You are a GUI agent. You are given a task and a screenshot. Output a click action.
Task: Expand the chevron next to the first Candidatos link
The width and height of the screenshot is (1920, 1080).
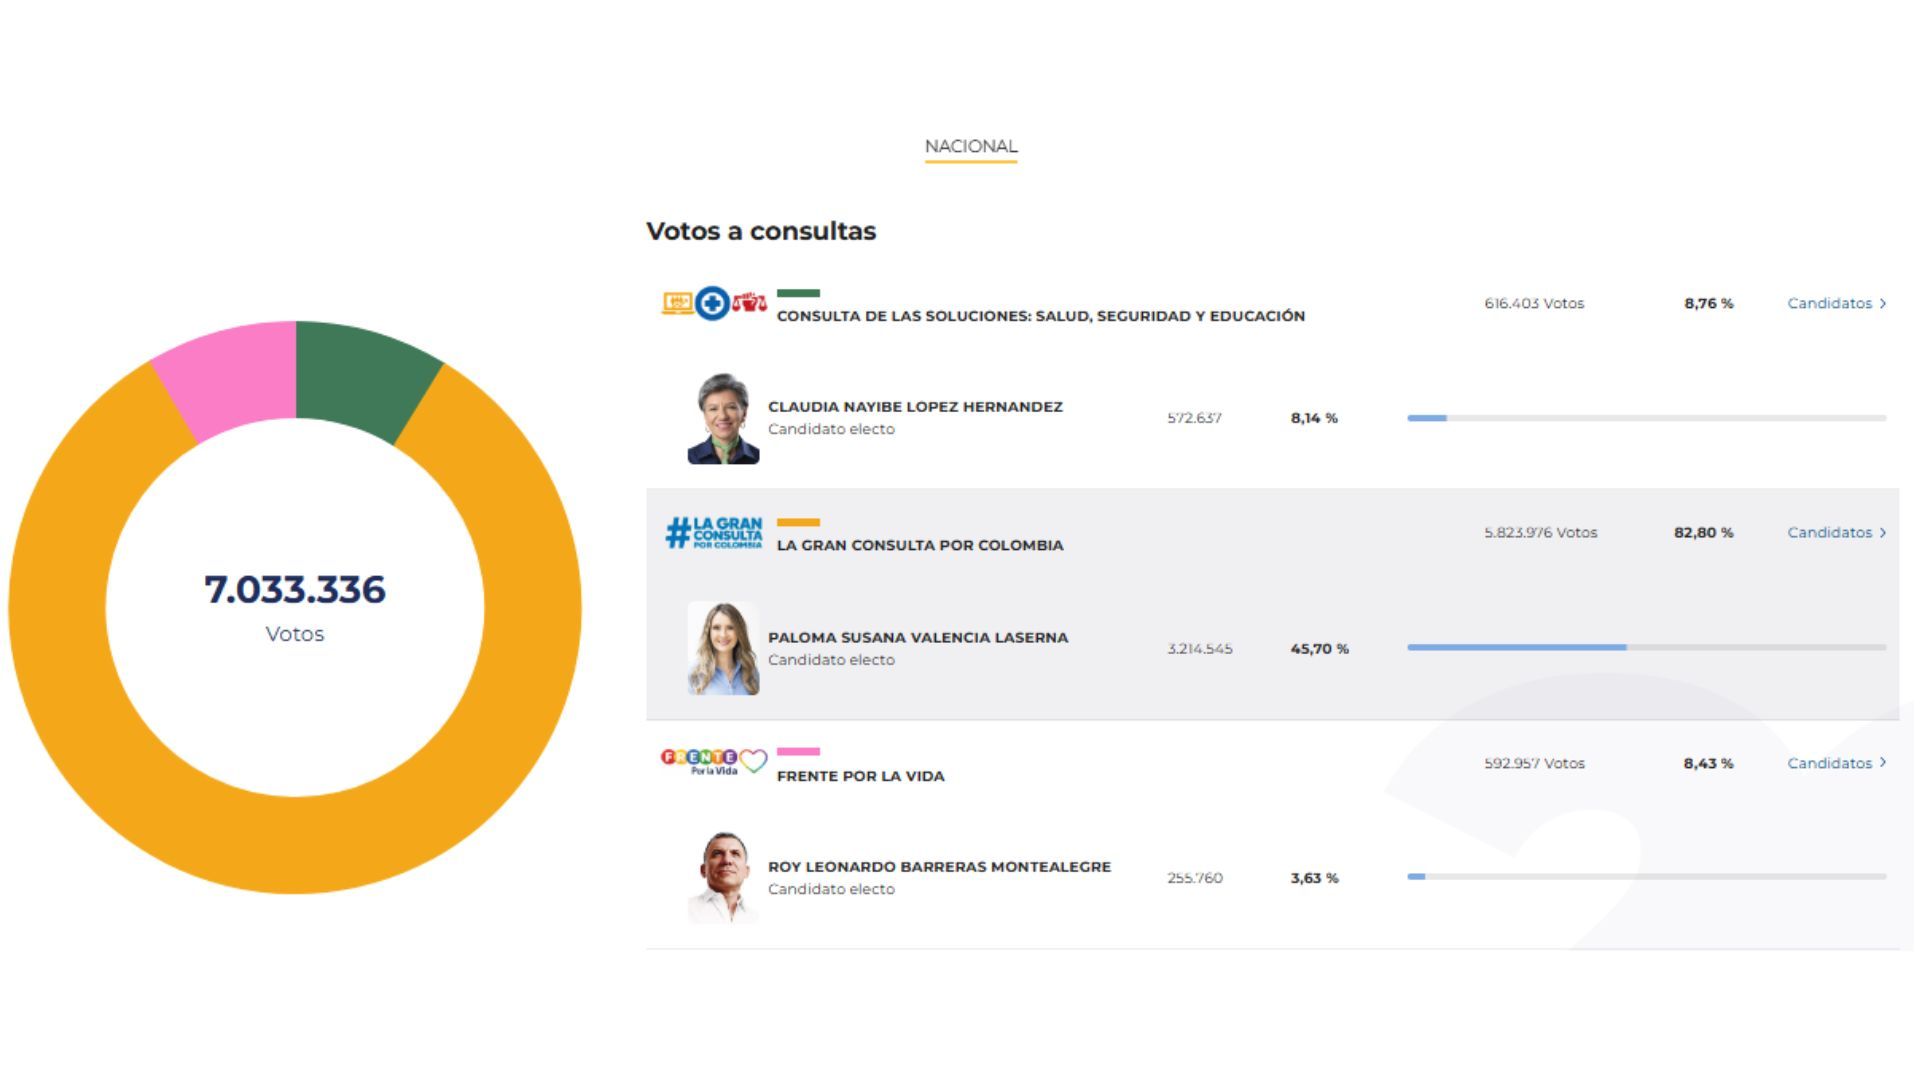pyautogui.click(x=1882, y=303)
